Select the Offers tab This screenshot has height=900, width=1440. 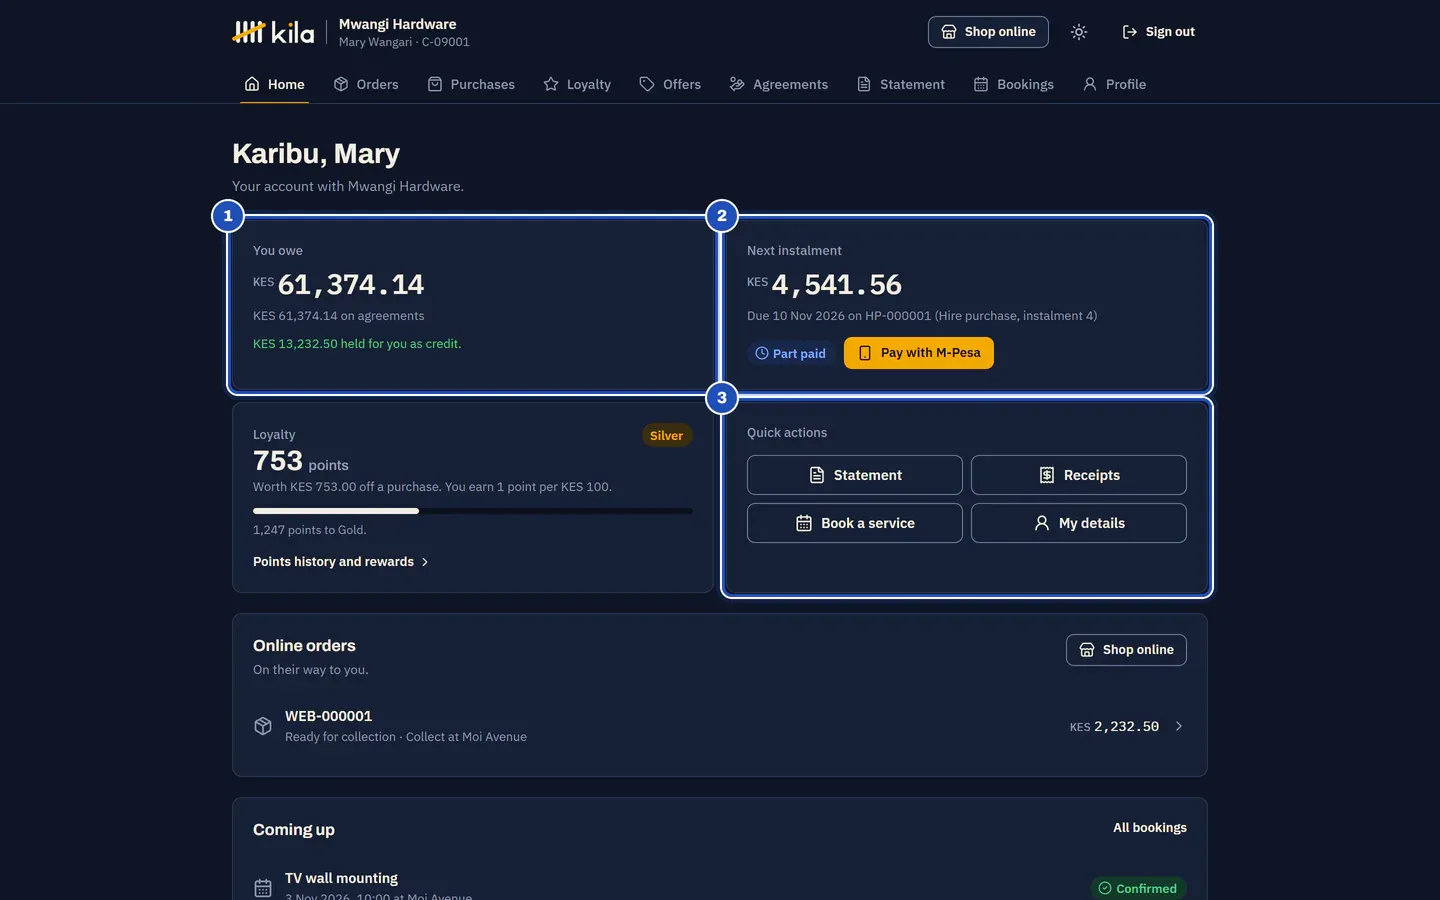(670, 84)
